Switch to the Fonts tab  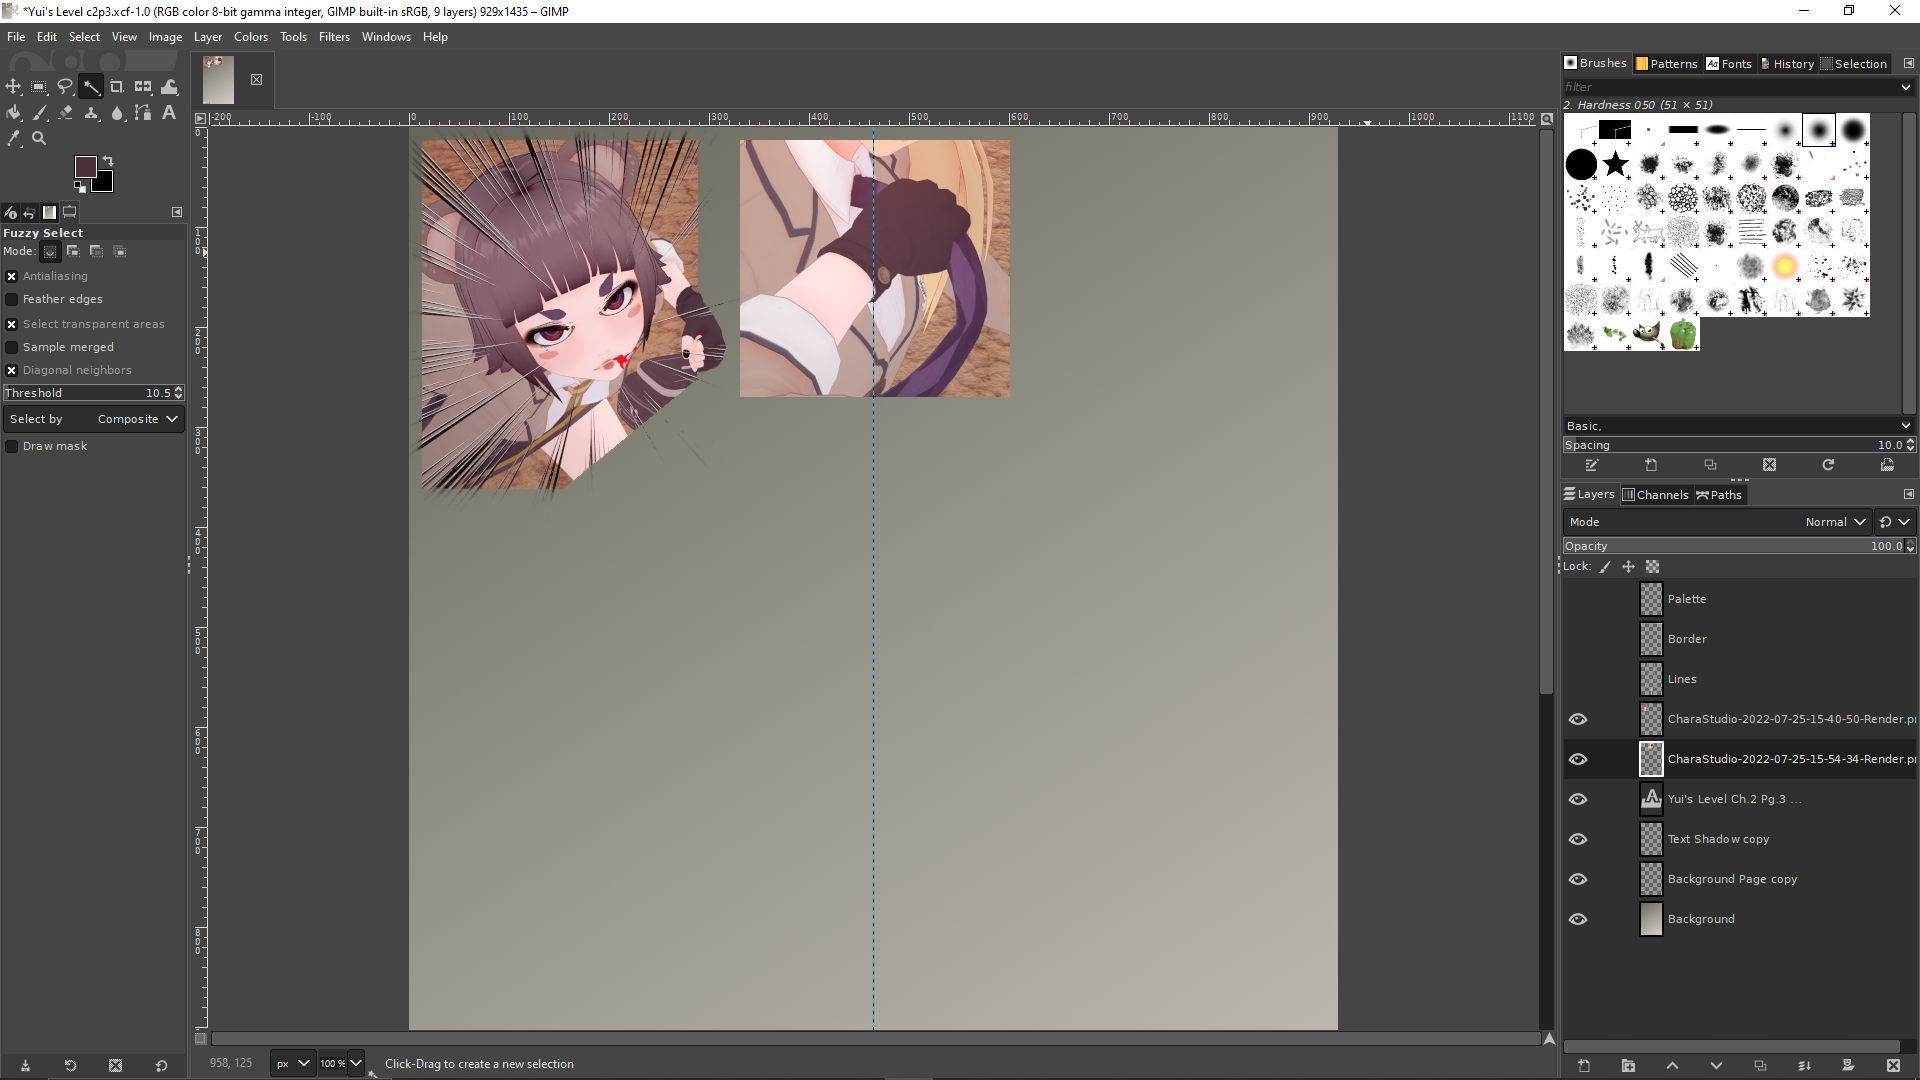pos(1729,63)
